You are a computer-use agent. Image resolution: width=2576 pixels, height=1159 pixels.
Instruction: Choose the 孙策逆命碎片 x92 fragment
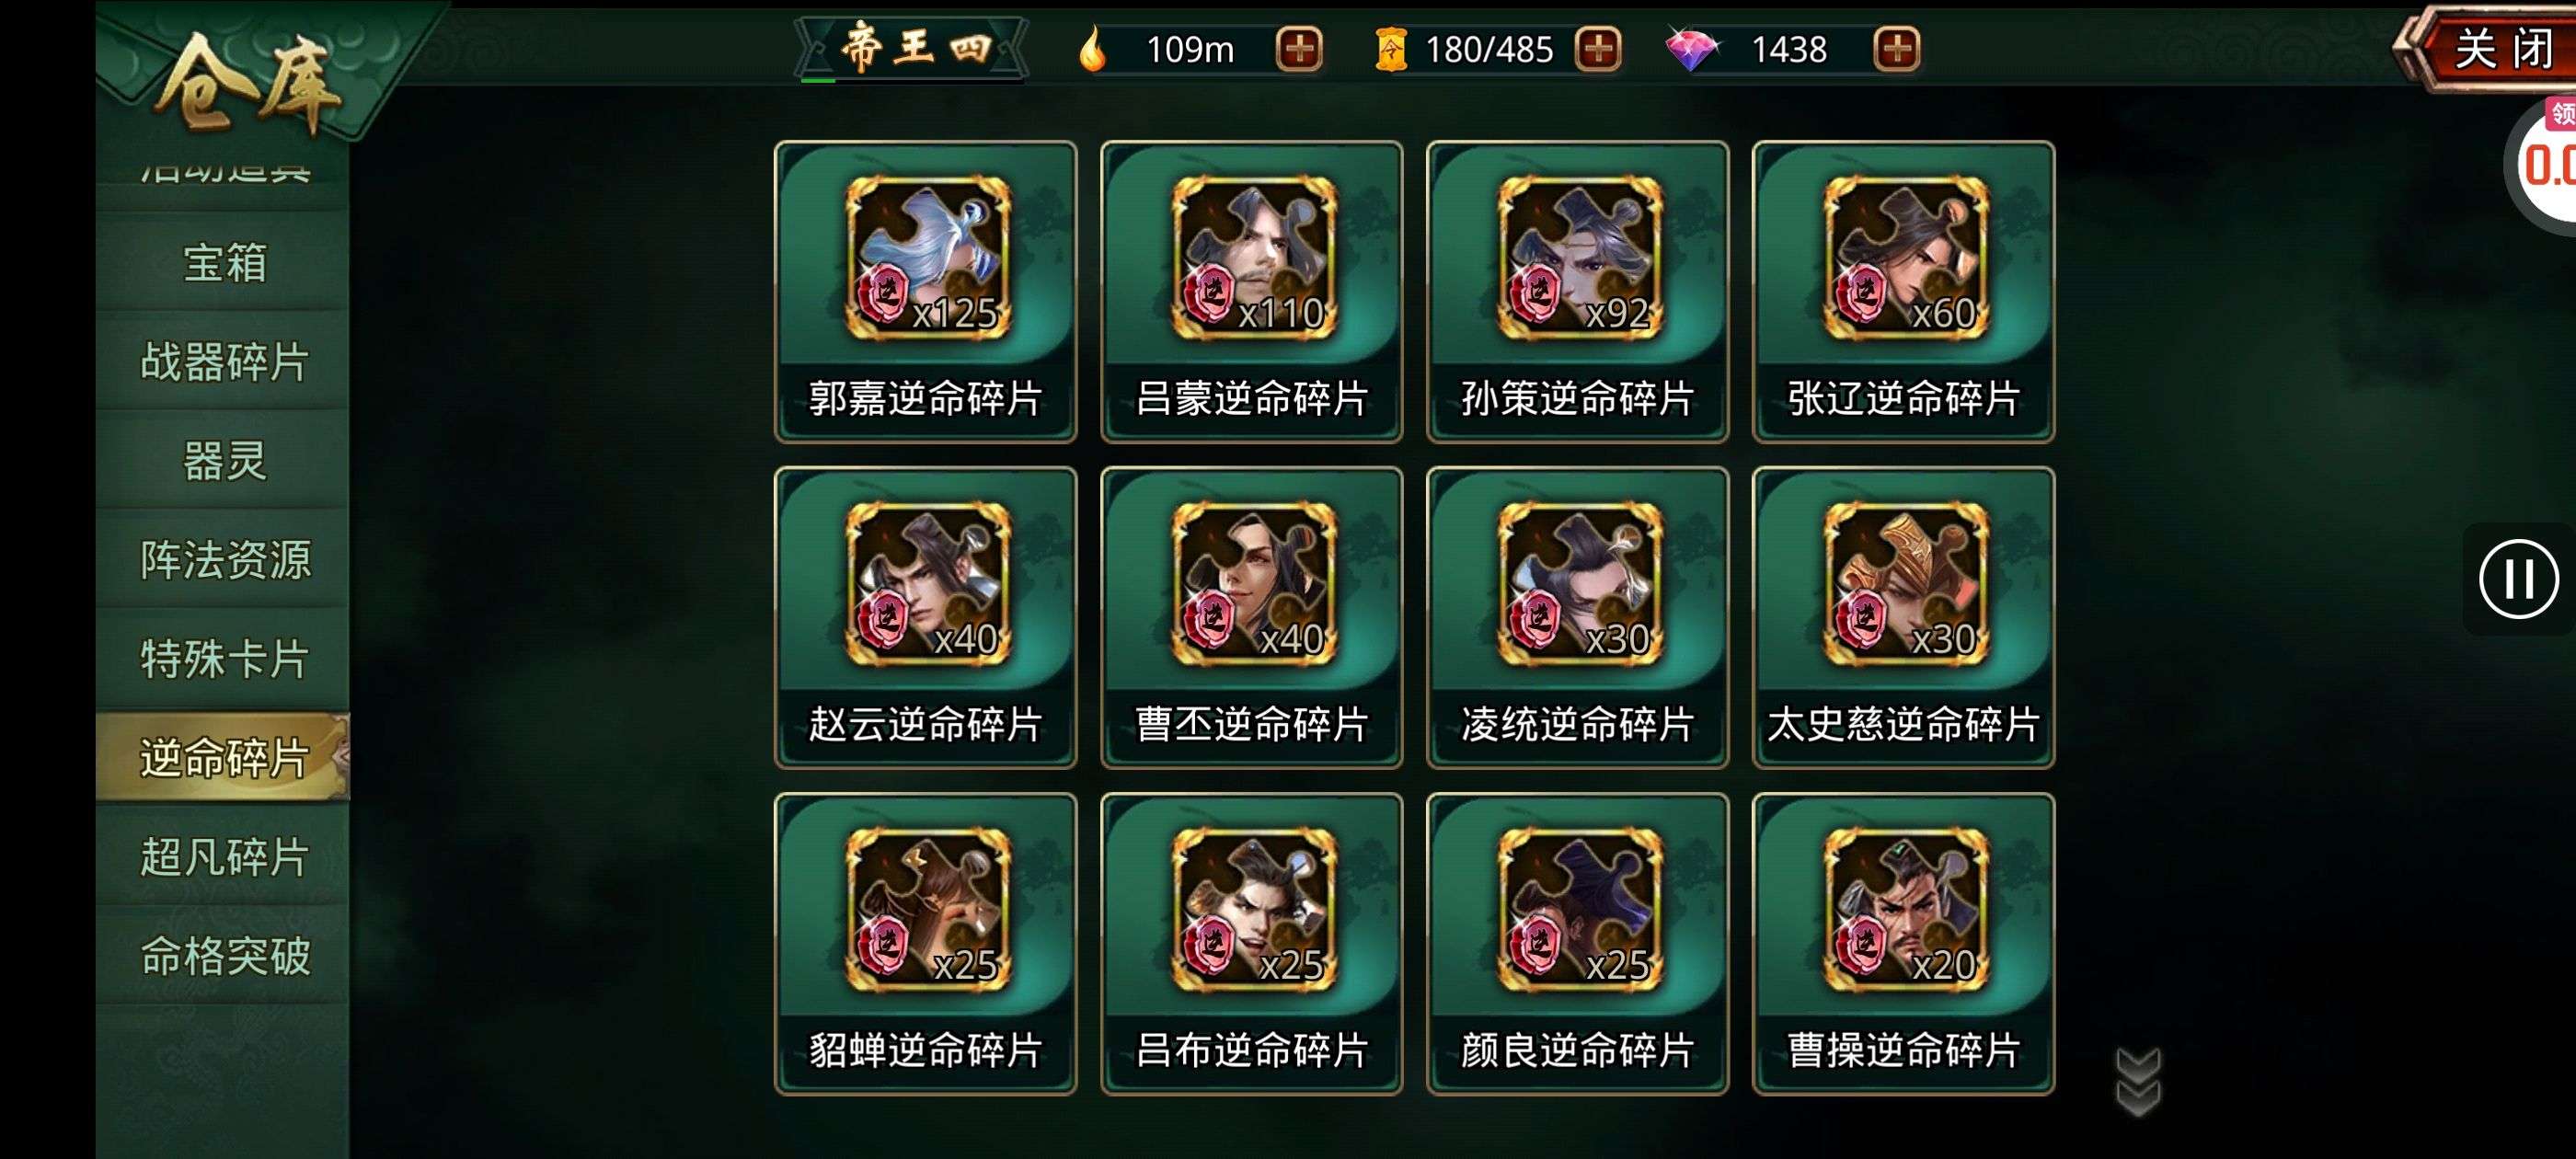[x=1577, y=291]
